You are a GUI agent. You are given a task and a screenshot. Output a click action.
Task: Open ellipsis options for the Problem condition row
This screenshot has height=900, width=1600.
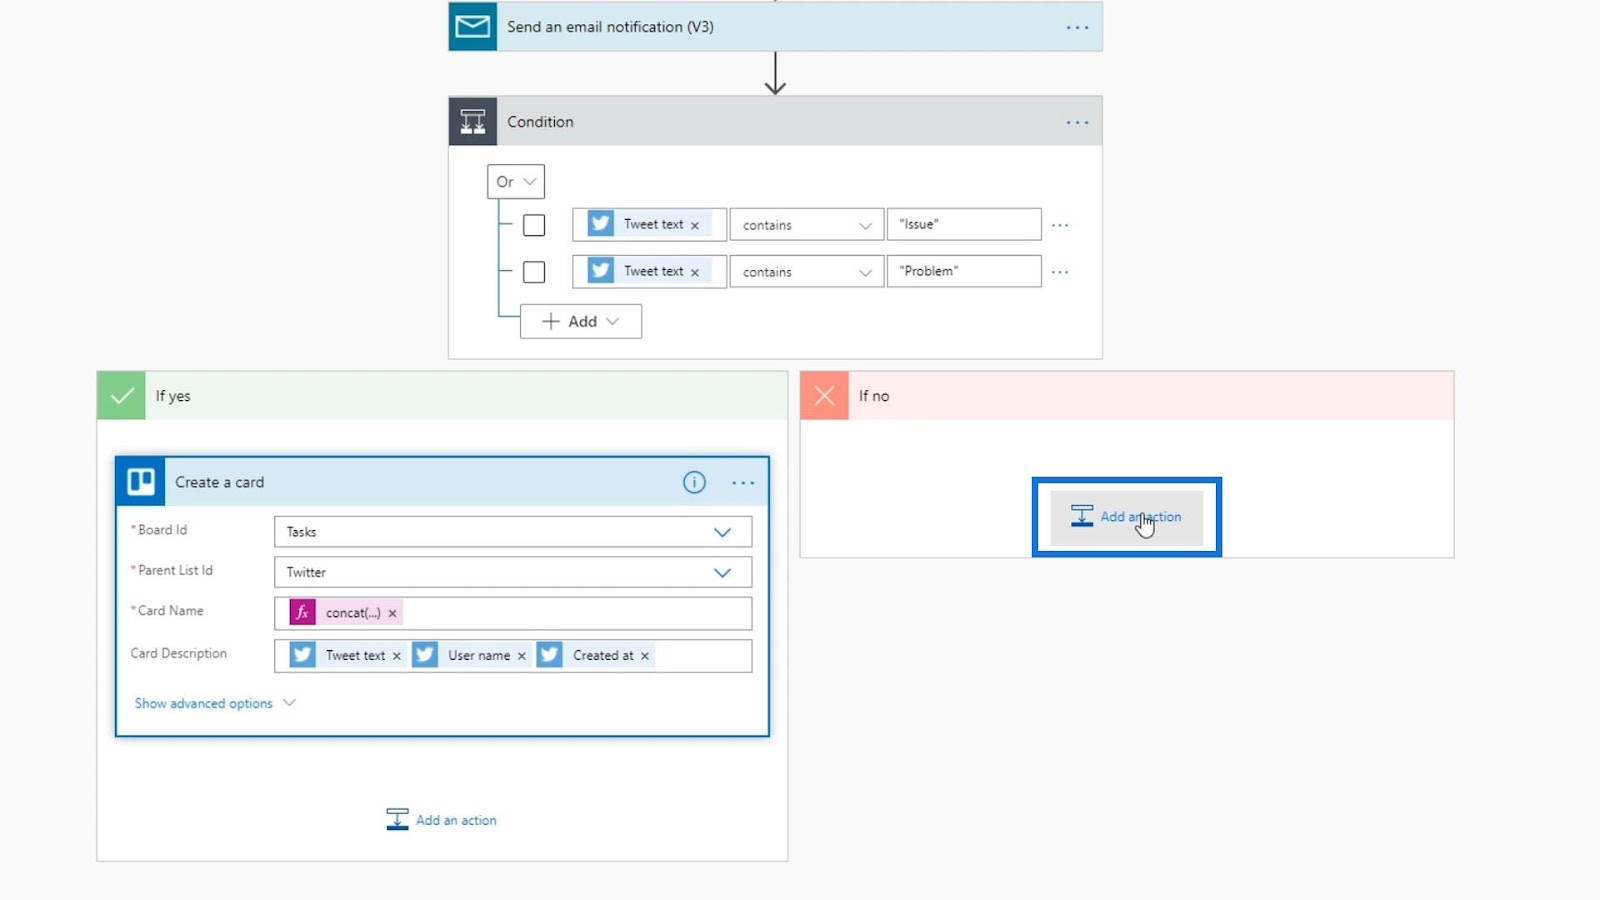(1060, 272)
